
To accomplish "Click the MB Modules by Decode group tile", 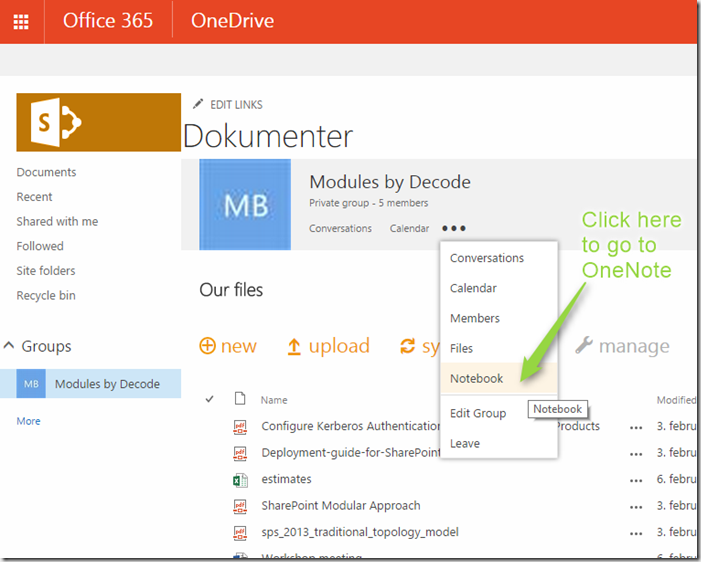I will [x=245, y=204].
